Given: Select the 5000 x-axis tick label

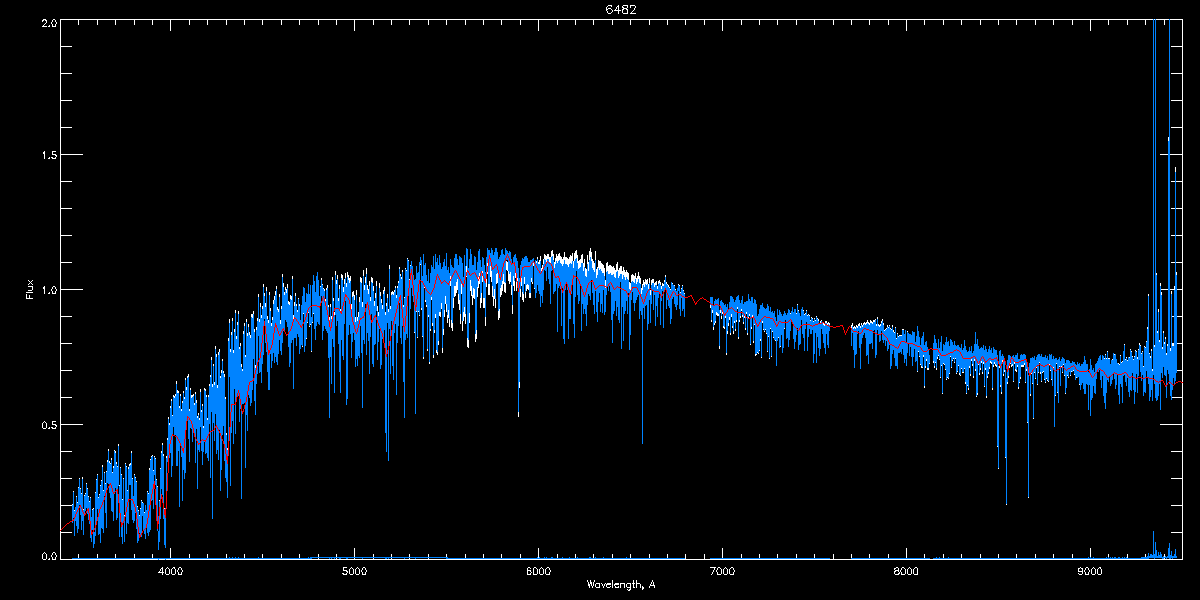Looking at the screenshot, I should point(354,572).
